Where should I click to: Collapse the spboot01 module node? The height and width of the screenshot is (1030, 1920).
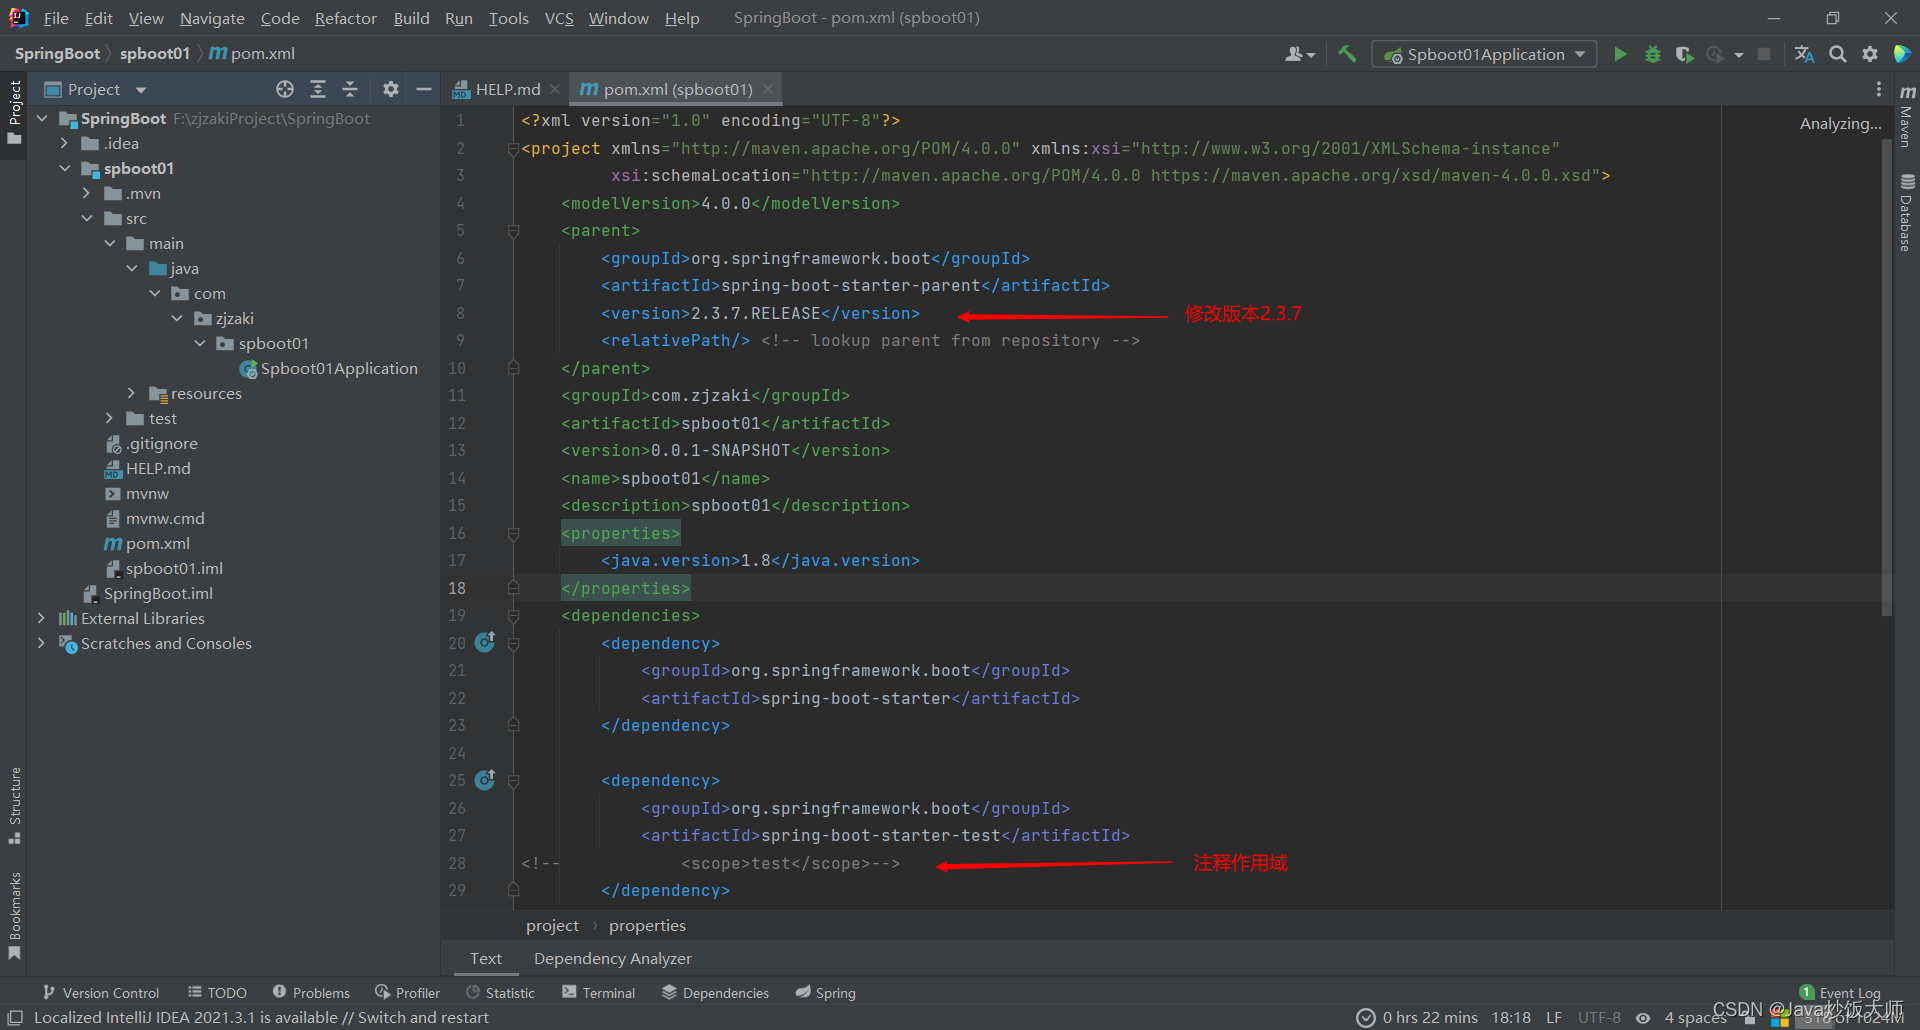64,168
